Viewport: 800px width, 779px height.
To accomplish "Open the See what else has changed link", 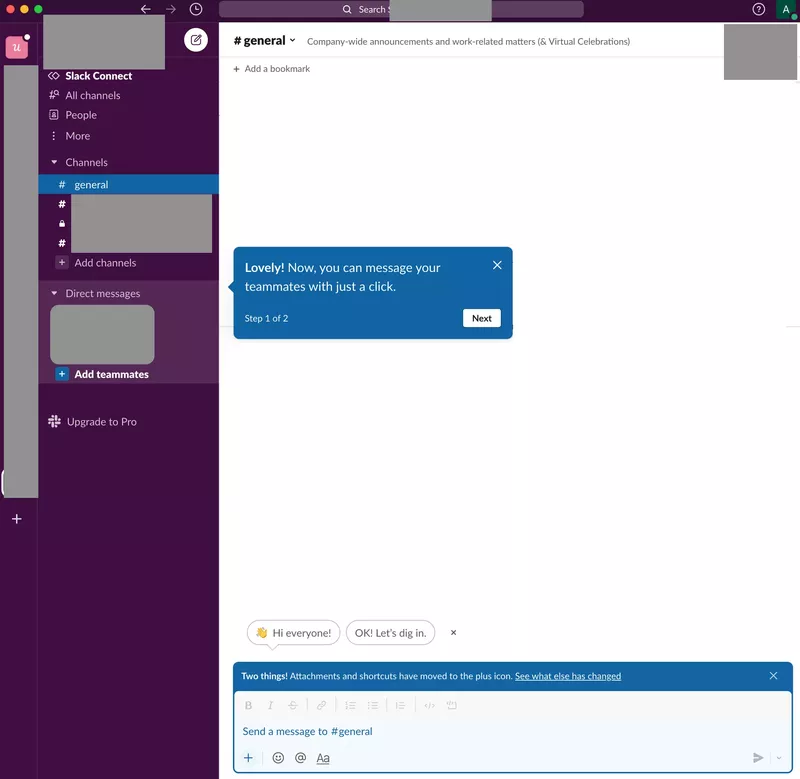I will click(x=567, y=676).
